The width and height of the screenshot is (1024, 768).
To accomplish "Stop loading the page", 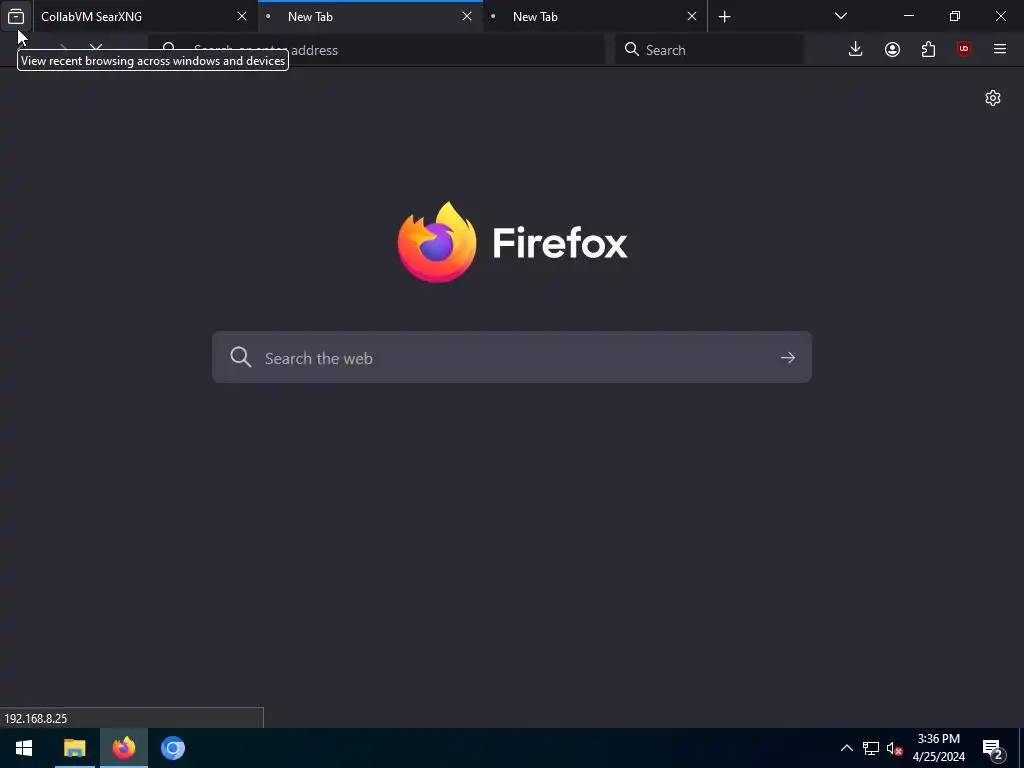I will tap(96, 50).
